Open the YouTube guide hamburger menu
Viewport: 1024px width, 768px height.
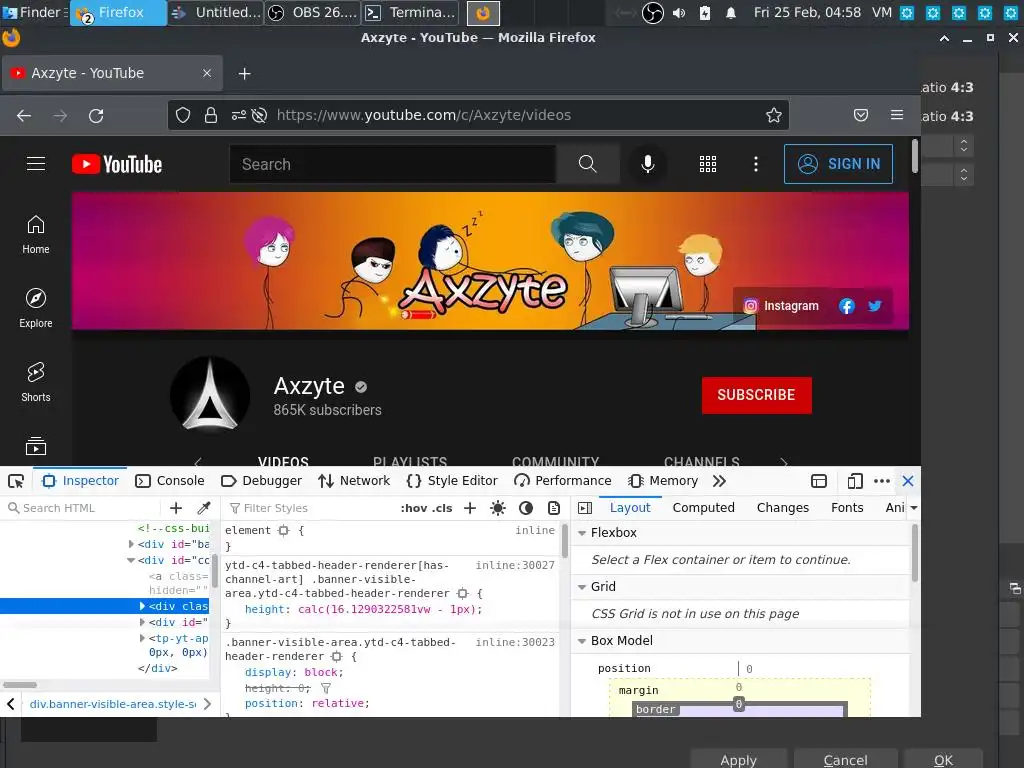click(x=36, y=164)
